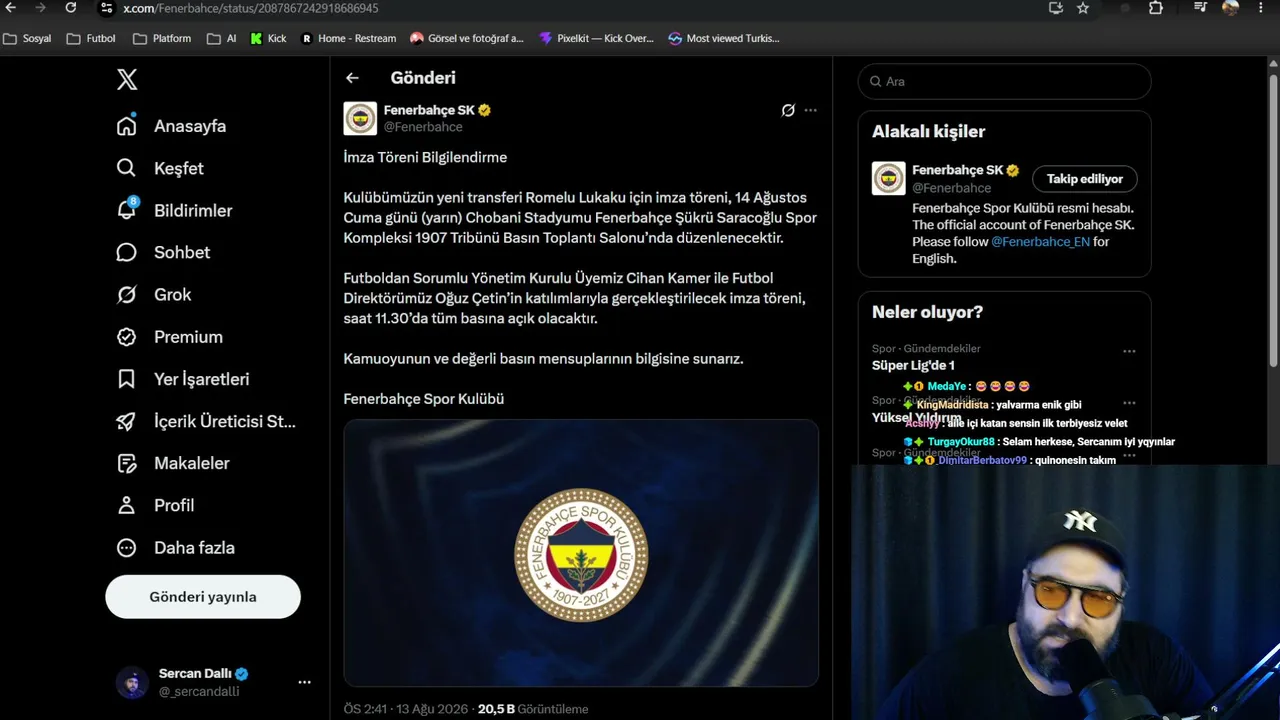1280x720 pixels.
Task: Open the Pixelkit — Kick Overlay bookmark
Action: 596,38
